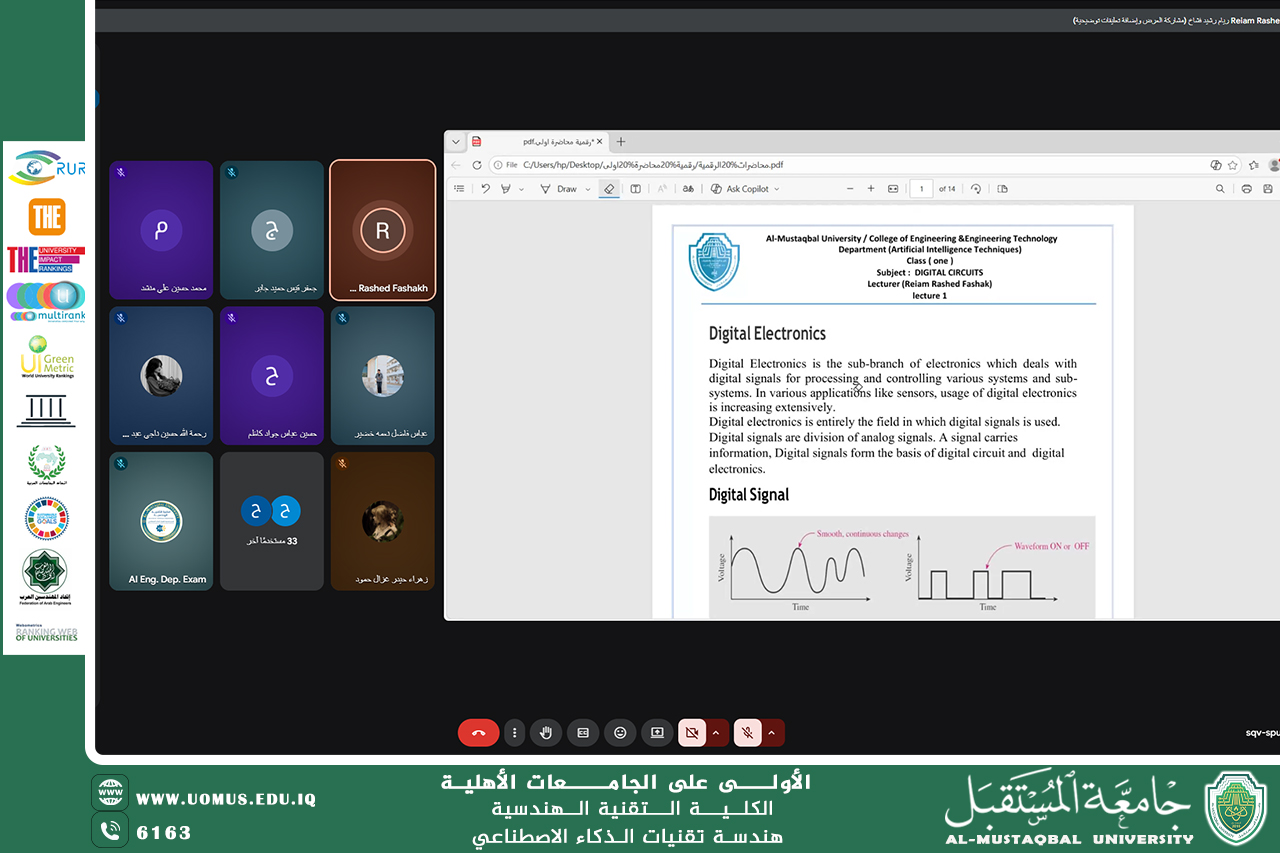Select the Erase tool in PDF toolbar
This screenshot has width=1280, height=853.
coord(607,188)
